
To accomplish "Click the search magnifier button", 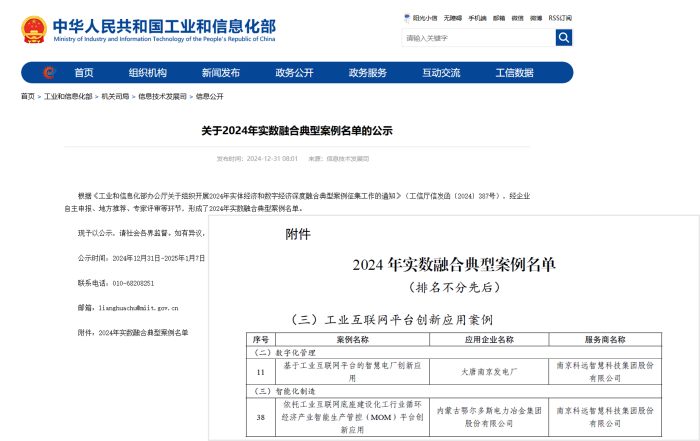I will tap(564, 38).
